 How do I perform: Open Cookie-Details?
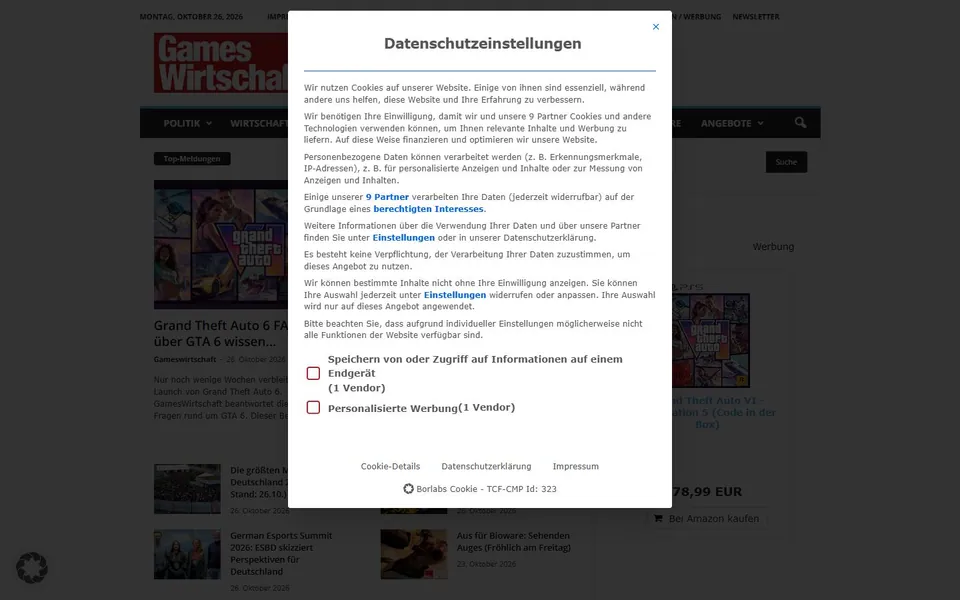tap(390, 467)
